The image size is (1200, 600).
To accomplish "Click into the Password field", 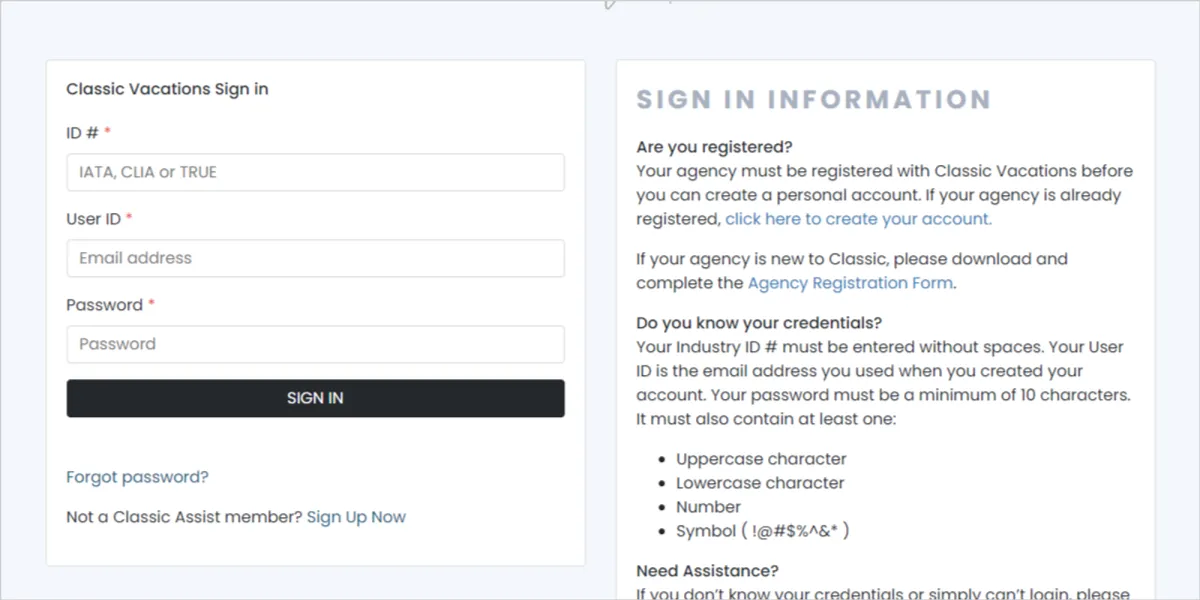I will (x=315, y=344).
